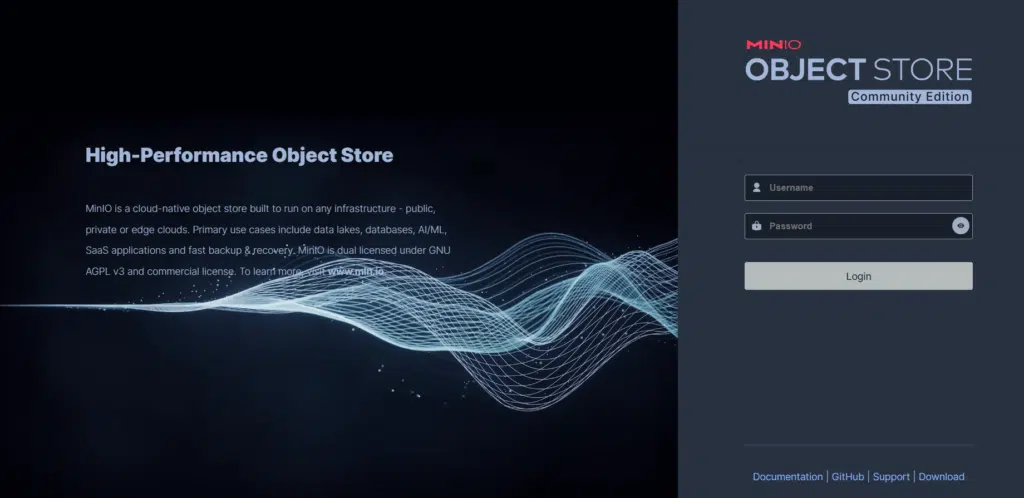Screen dimensions: 1024x498
Task: Open the Download link
Action: point(941,476)
